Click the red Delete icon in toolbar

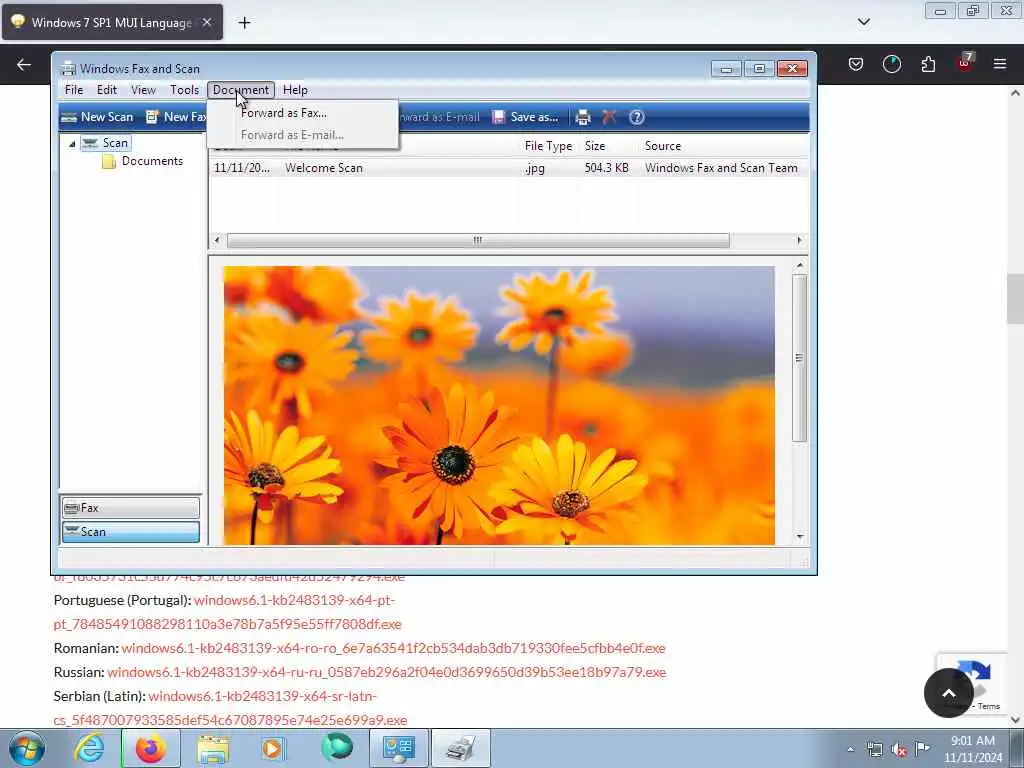[x=609, y=118]
